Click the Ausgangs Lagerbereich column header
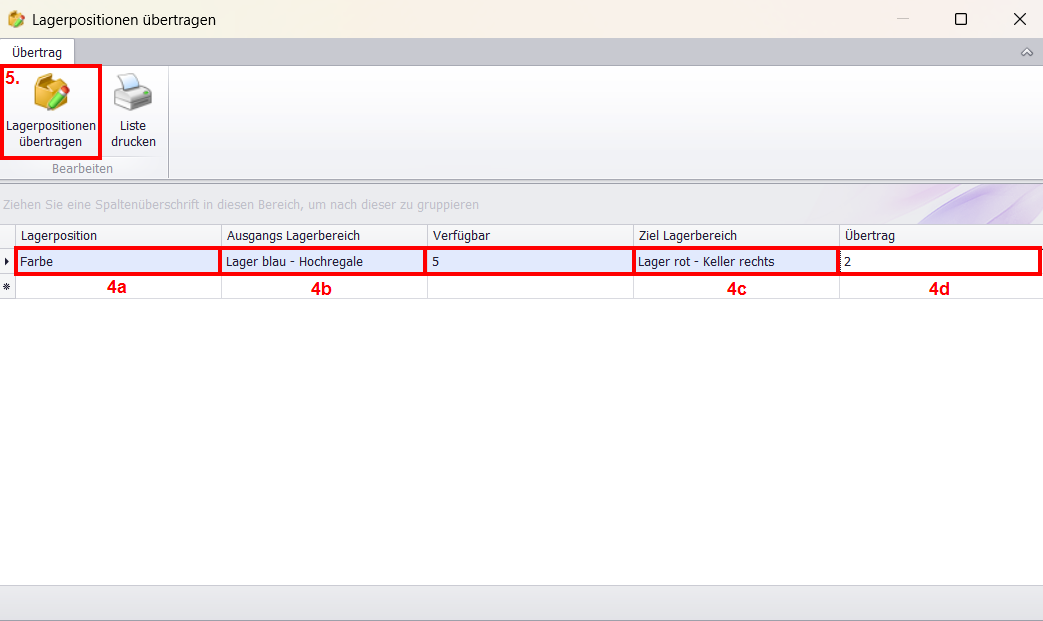The height and width of the screenshot is (621, 1043). coord(324,235)
